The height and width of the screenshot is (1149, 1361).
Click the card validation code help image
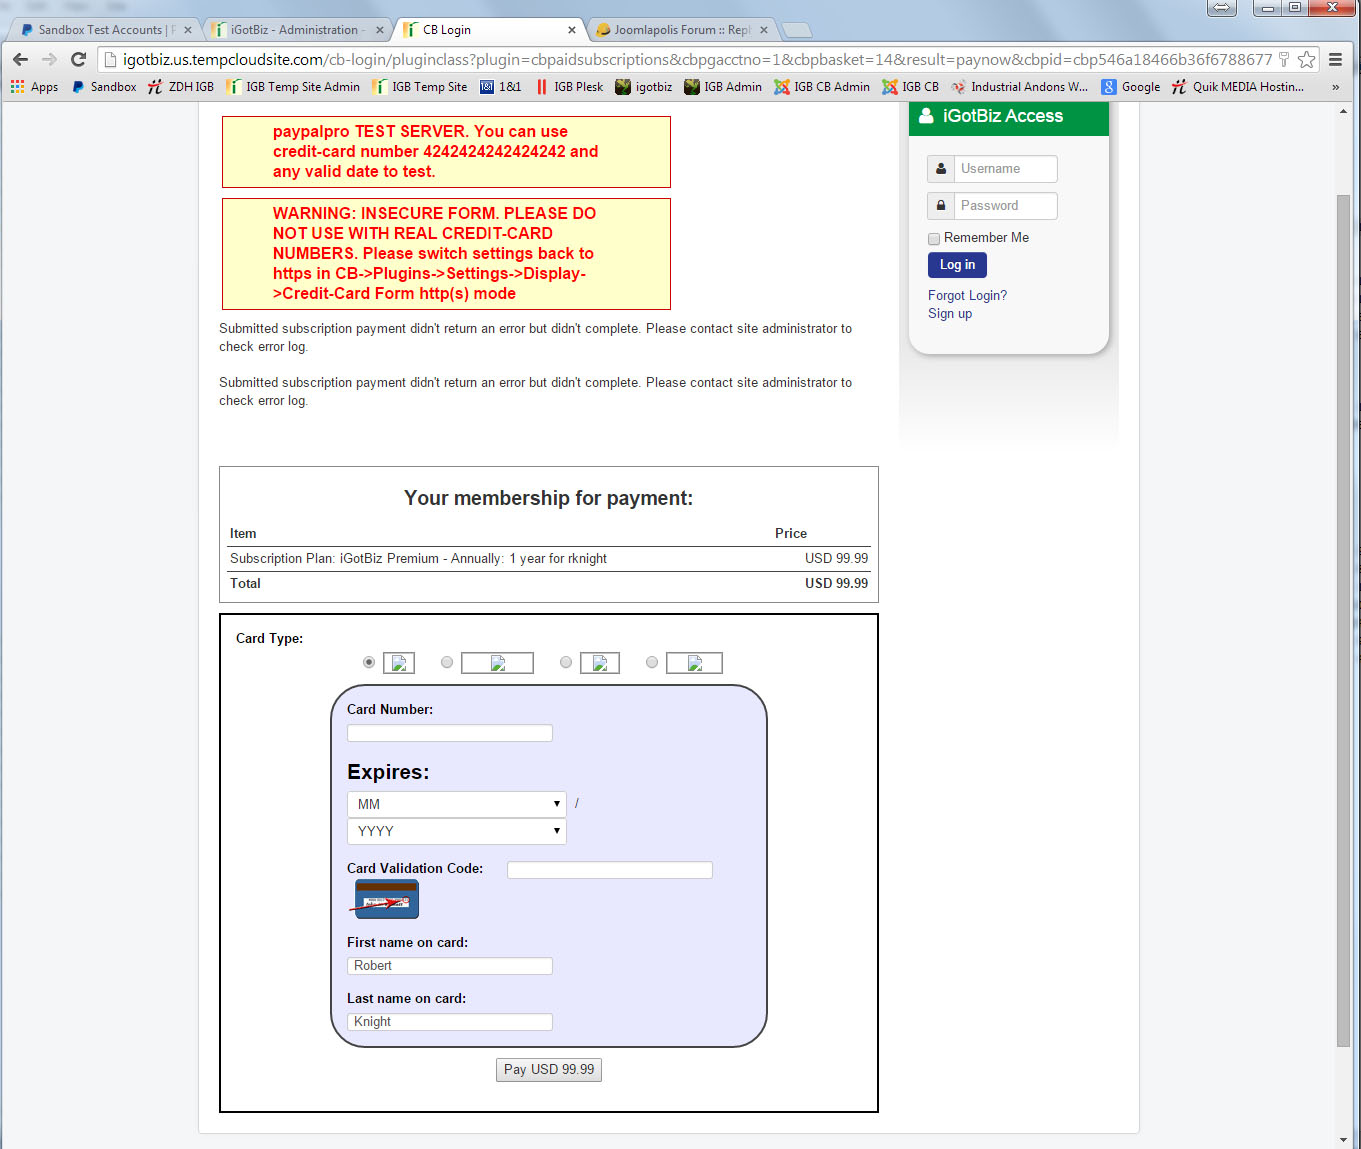[x=386, y=899]
